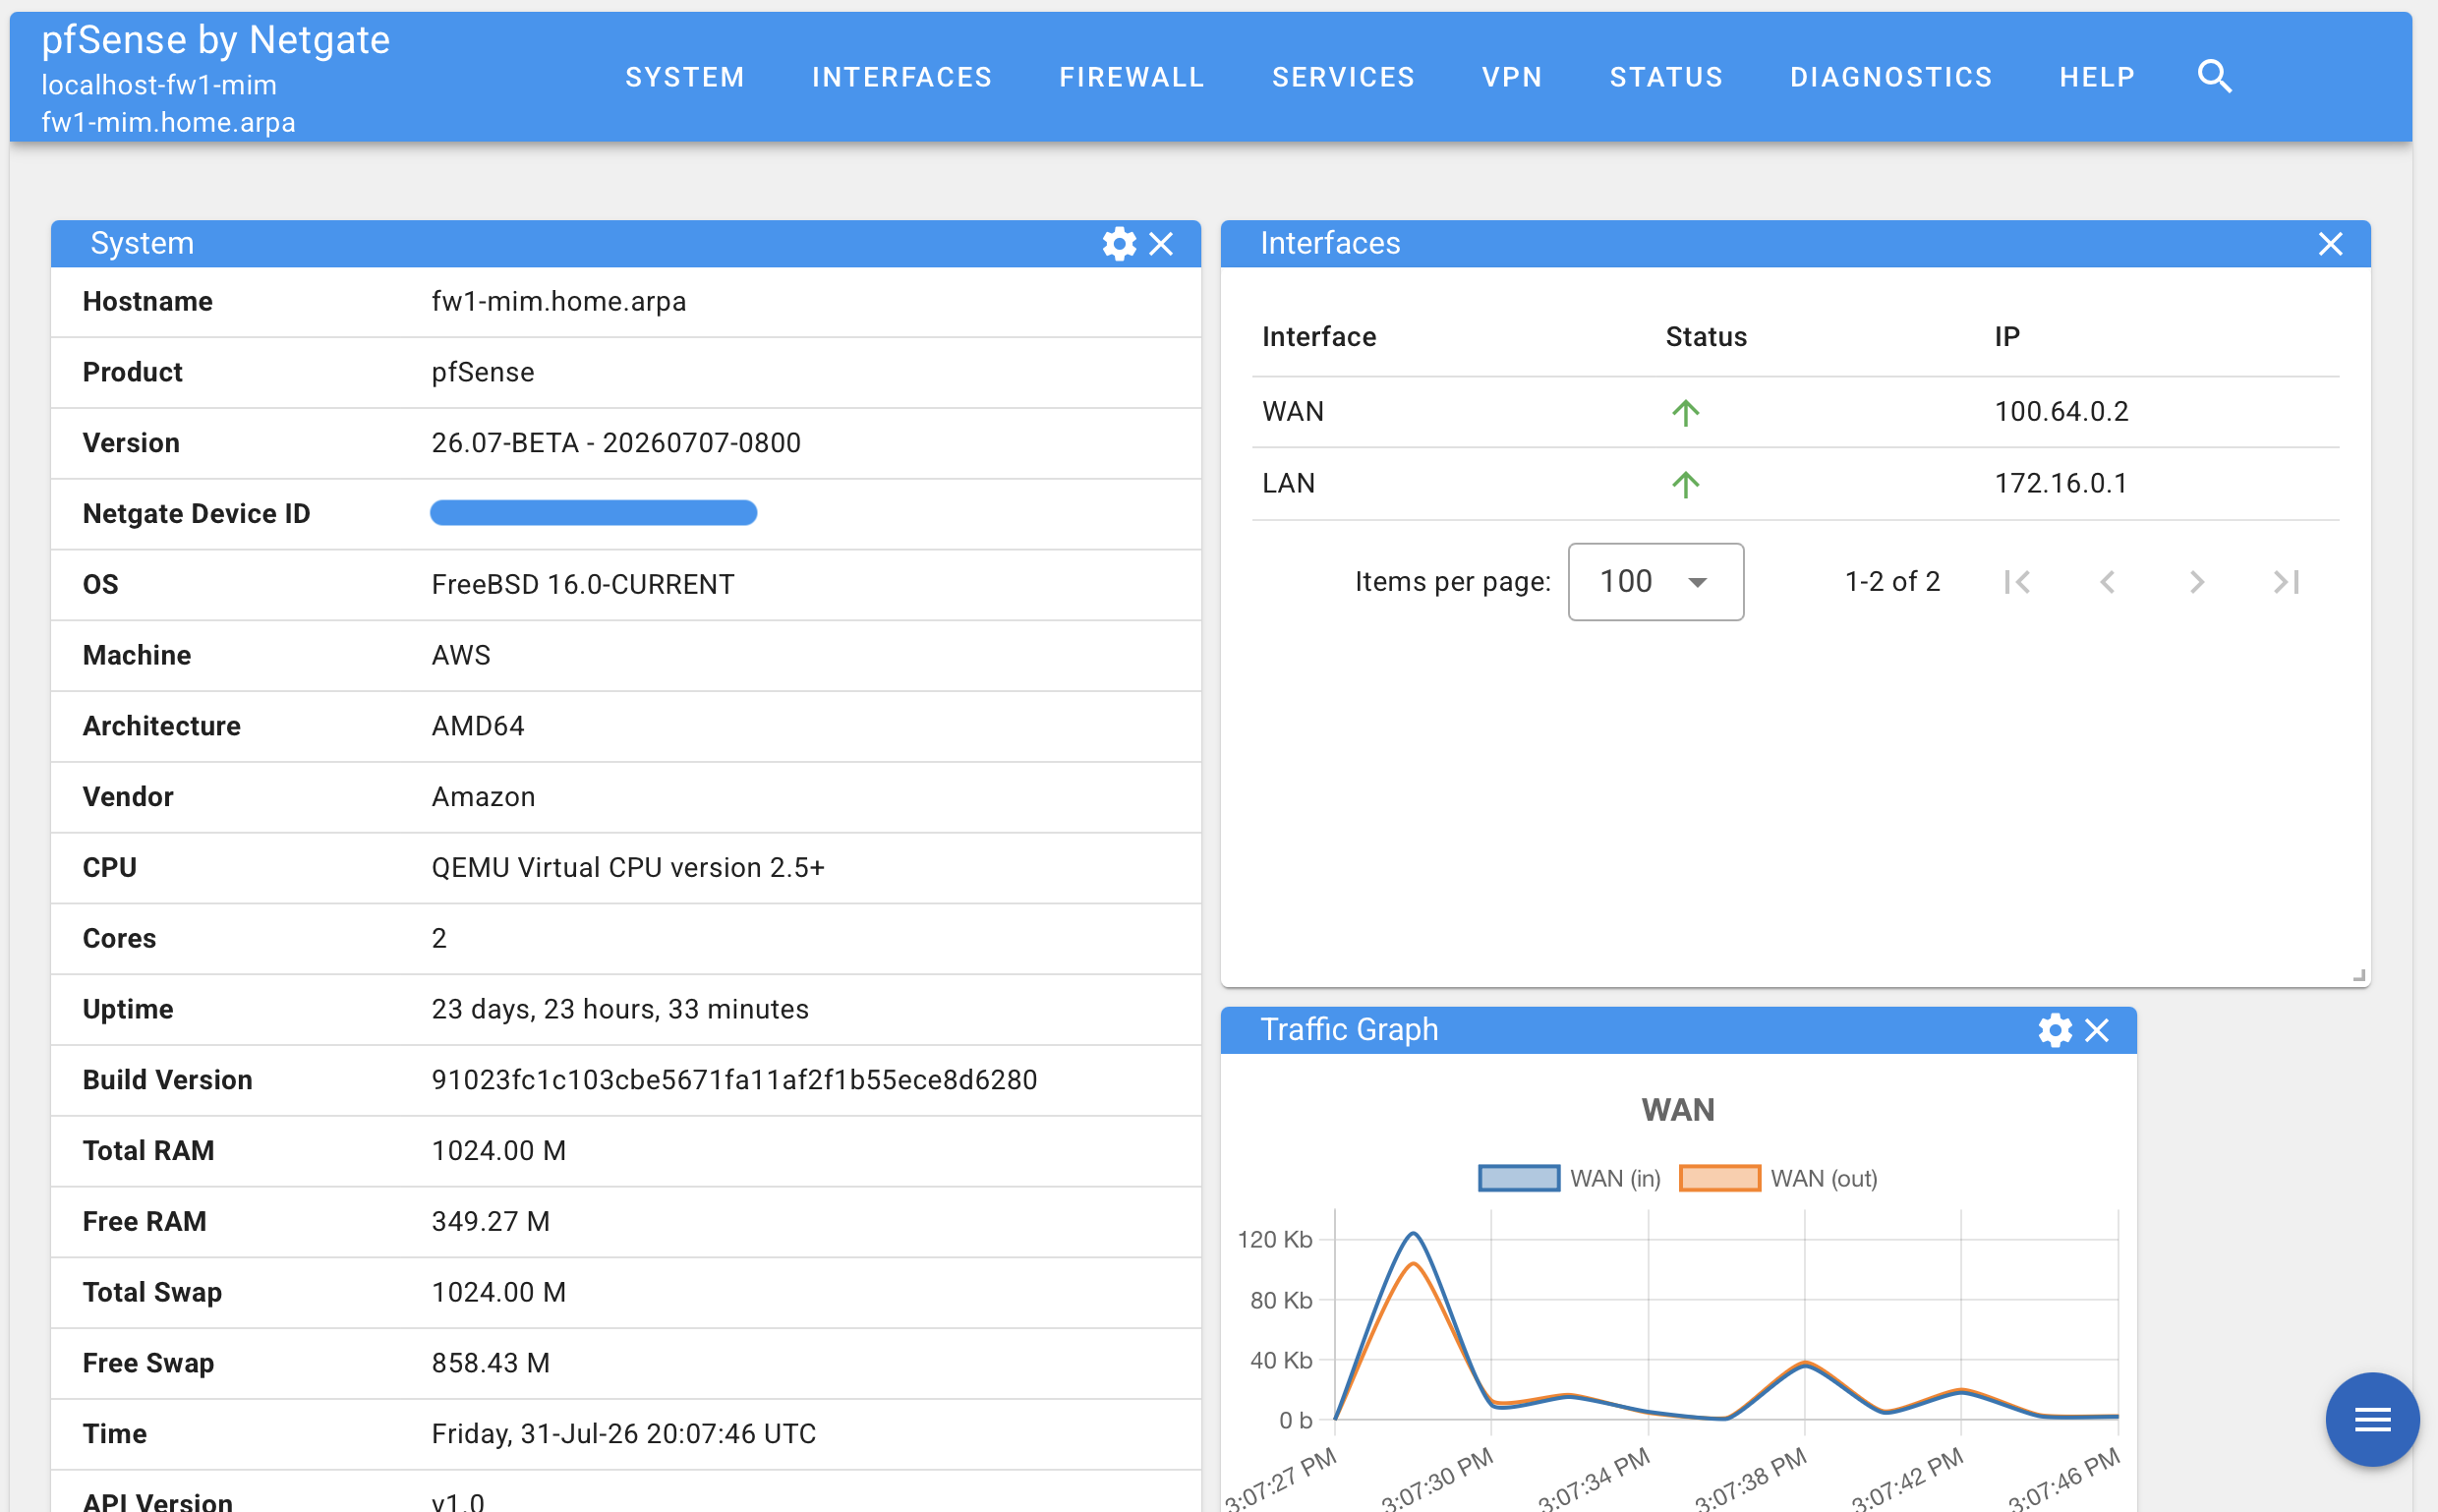
Task: Click localhost-fw1-mim header subtitle
Action: [x=159, y=85]
